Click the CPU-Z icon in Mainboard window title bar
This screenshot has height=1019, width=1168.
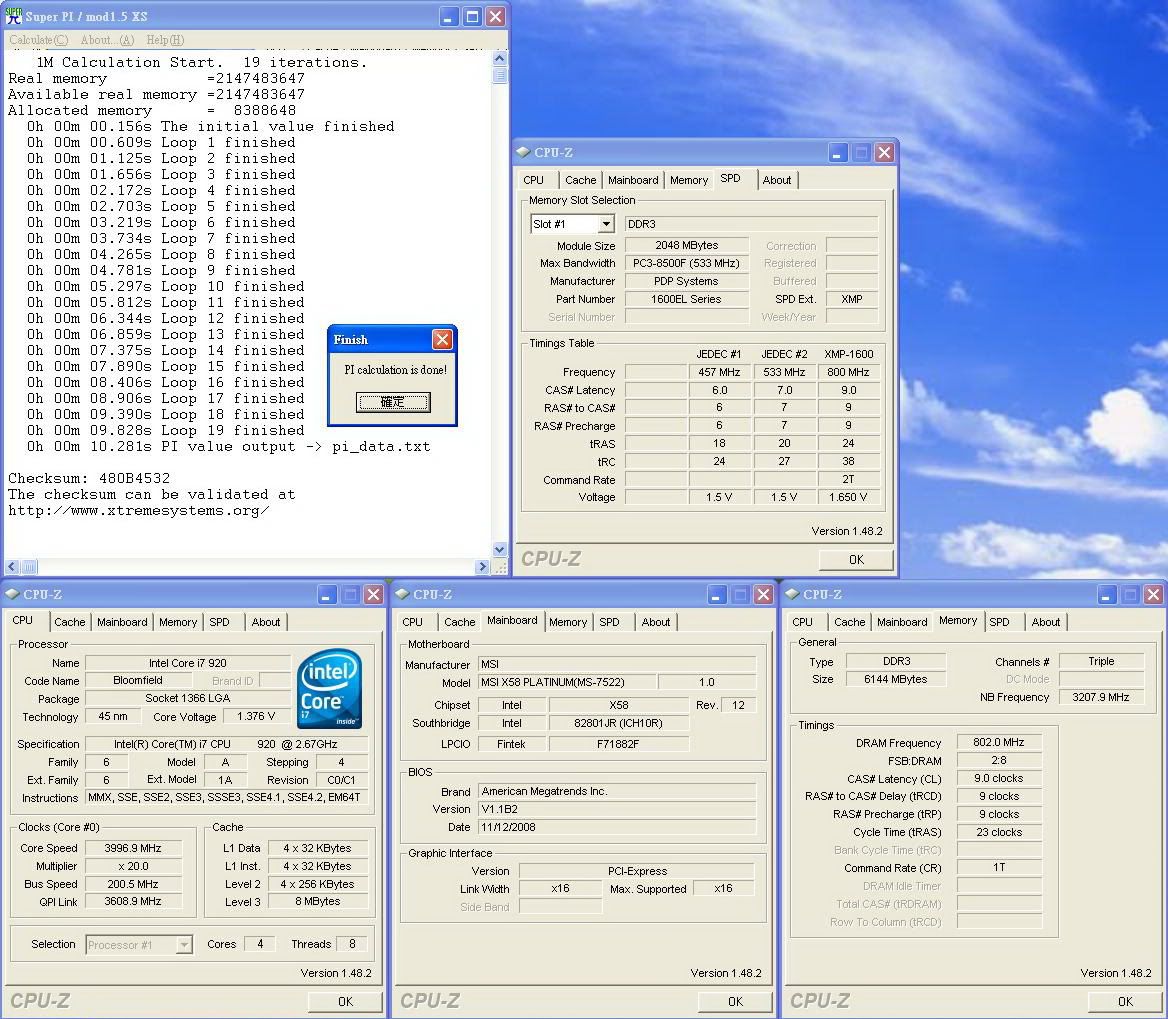tap(402, 594)
